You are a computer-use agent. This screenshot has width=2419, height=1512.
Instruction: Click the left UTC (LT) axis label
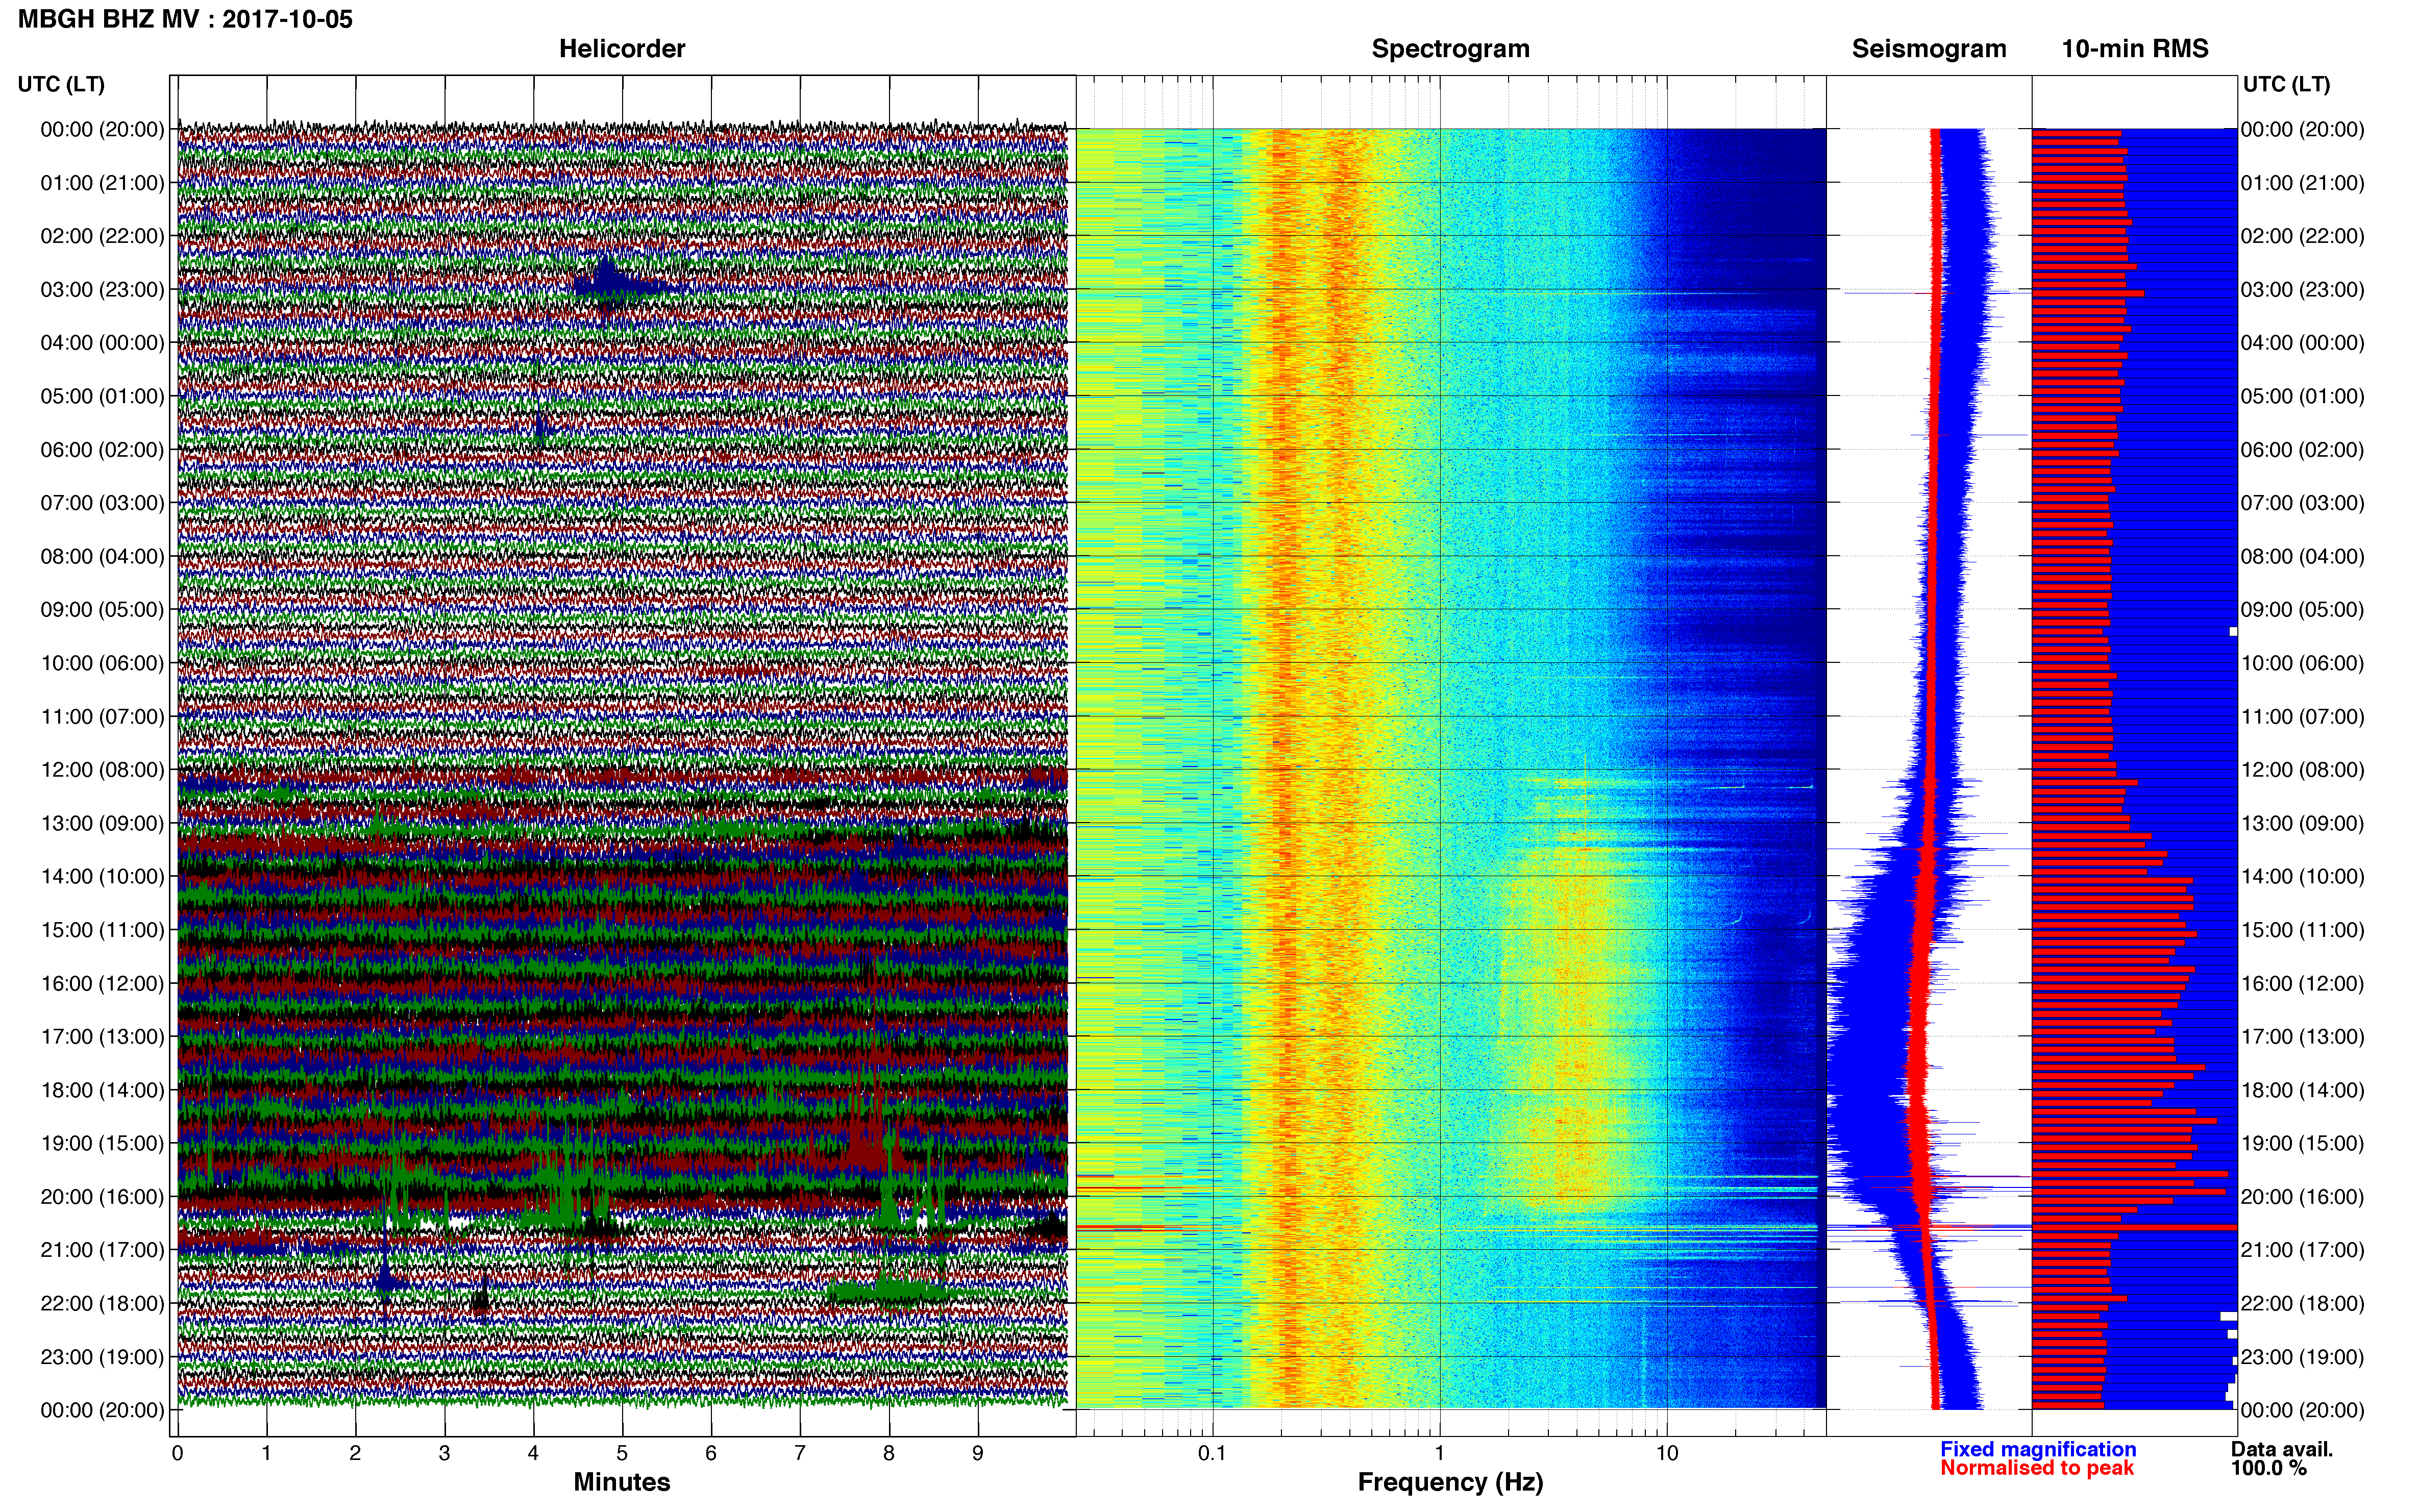pyautogui.click(x=61, y=84)
